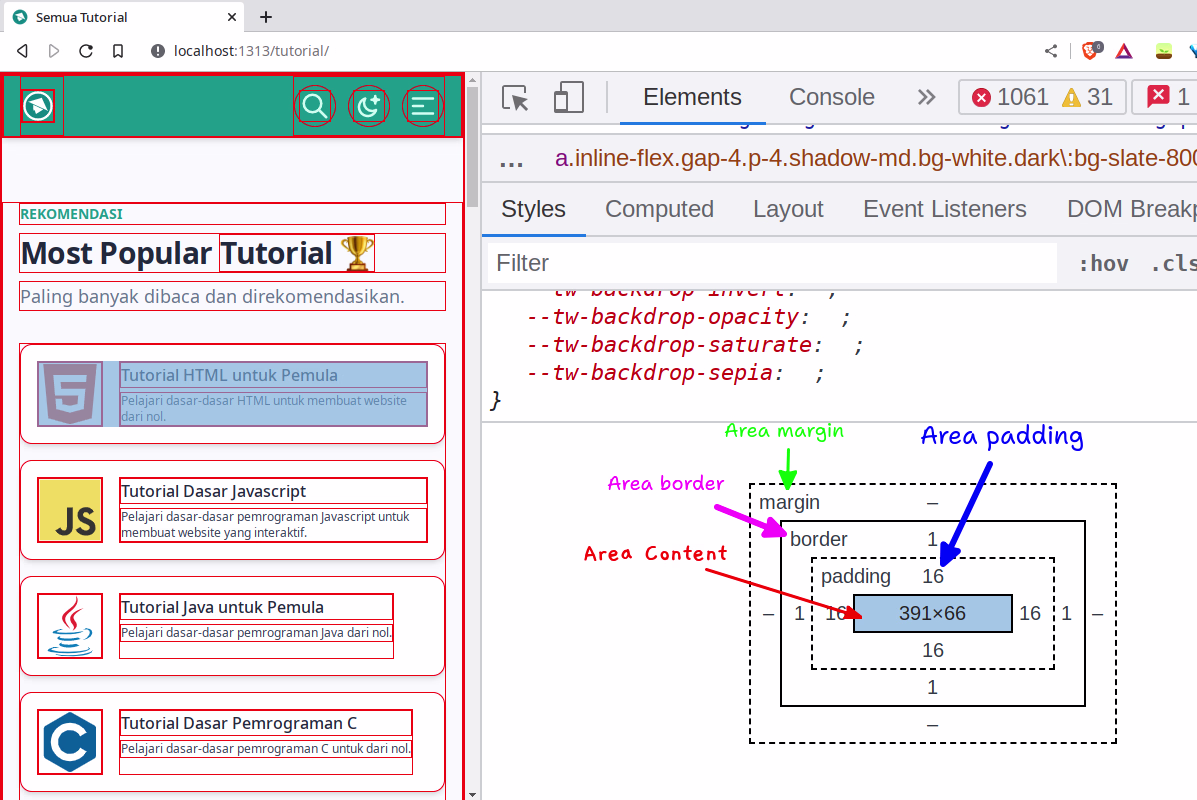Screen dimensions: 1197x800
Task: Toggle the DevTools device toolbar
Action: coord(568,97)
